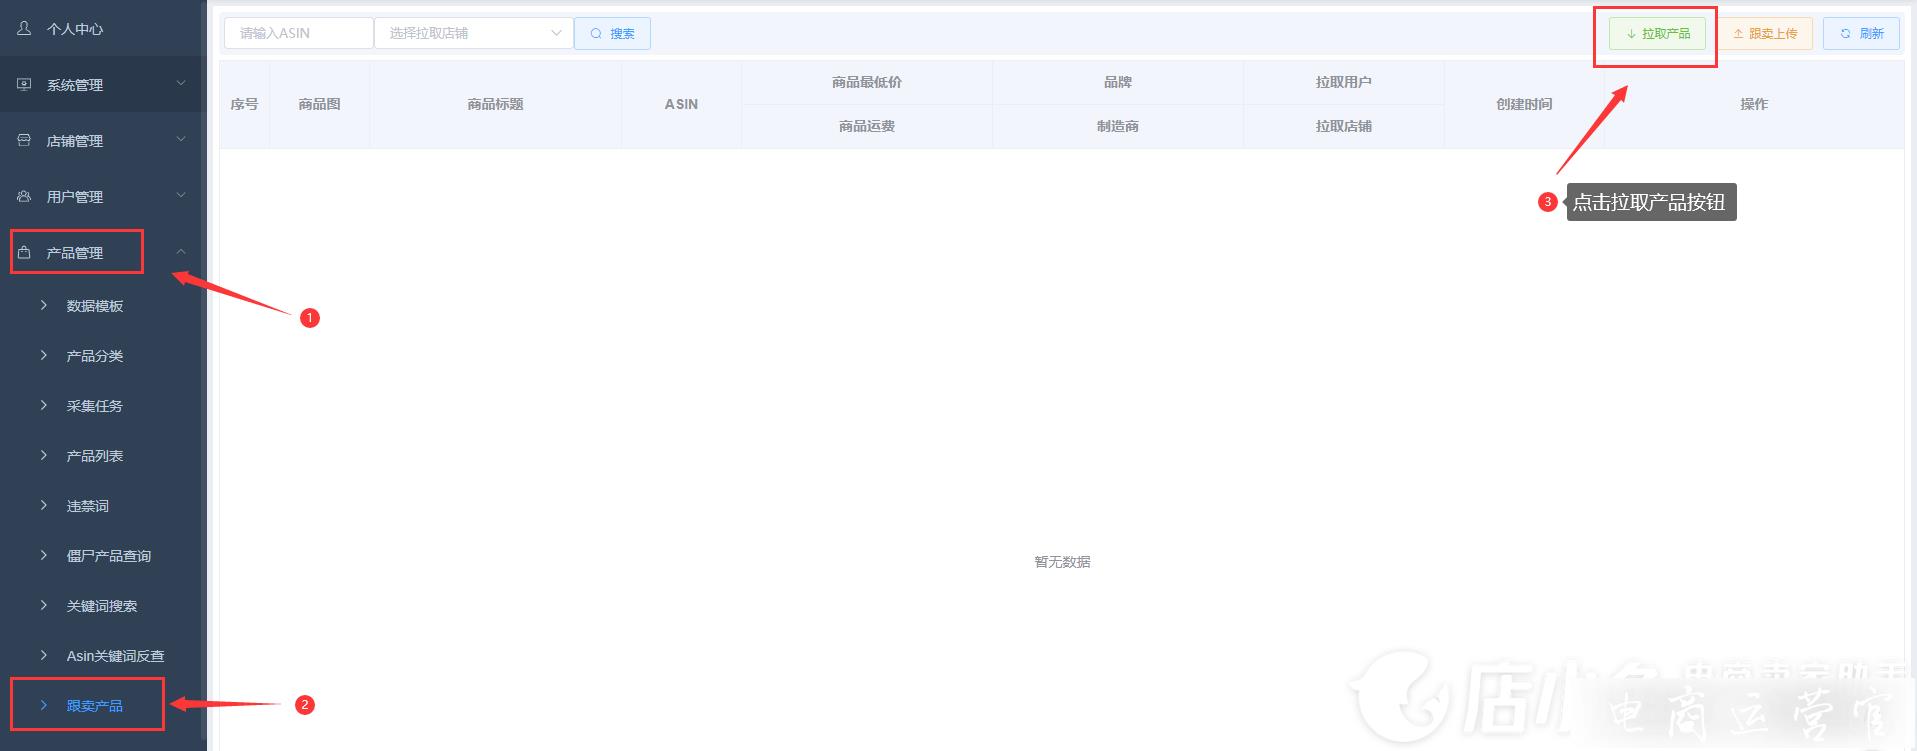Focus the 请输入ASIN input field
Image resolution: width=1917 pixels, height=751 pixels.
pyautogui.click(x=299, y=33)
